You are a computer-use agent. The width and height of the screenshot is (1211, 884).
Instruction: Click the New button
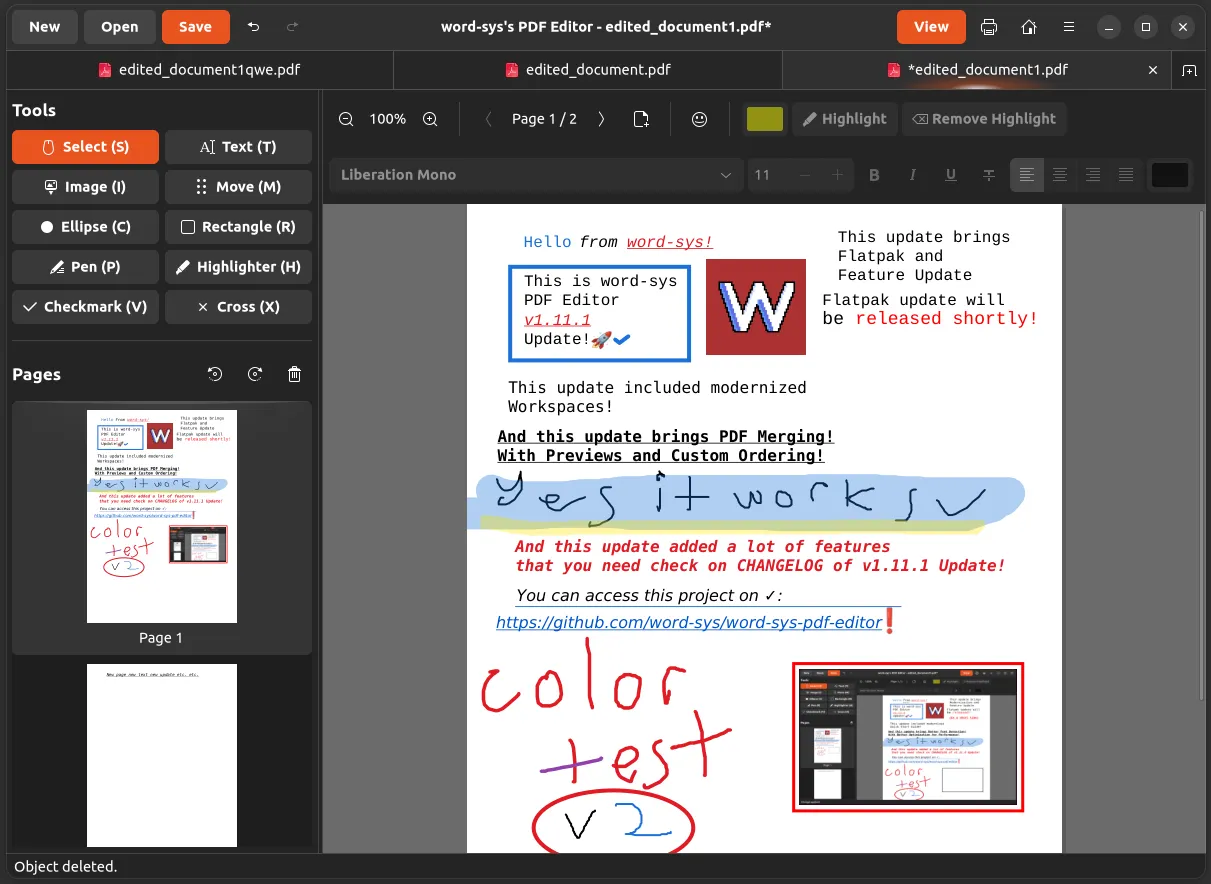pyautogui.click(x=44, y=27)
